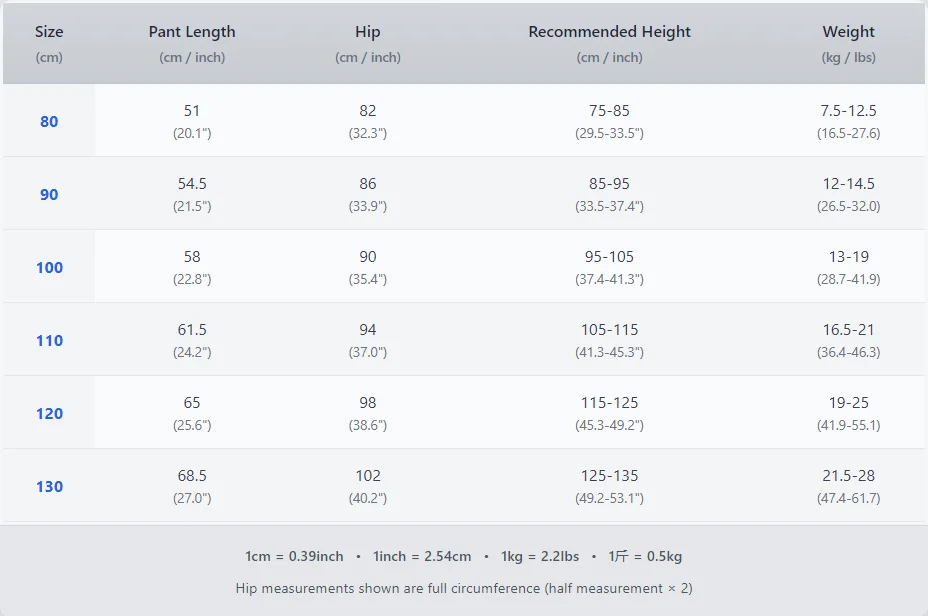
Task: Select size 110 row label
Action: 49,341
